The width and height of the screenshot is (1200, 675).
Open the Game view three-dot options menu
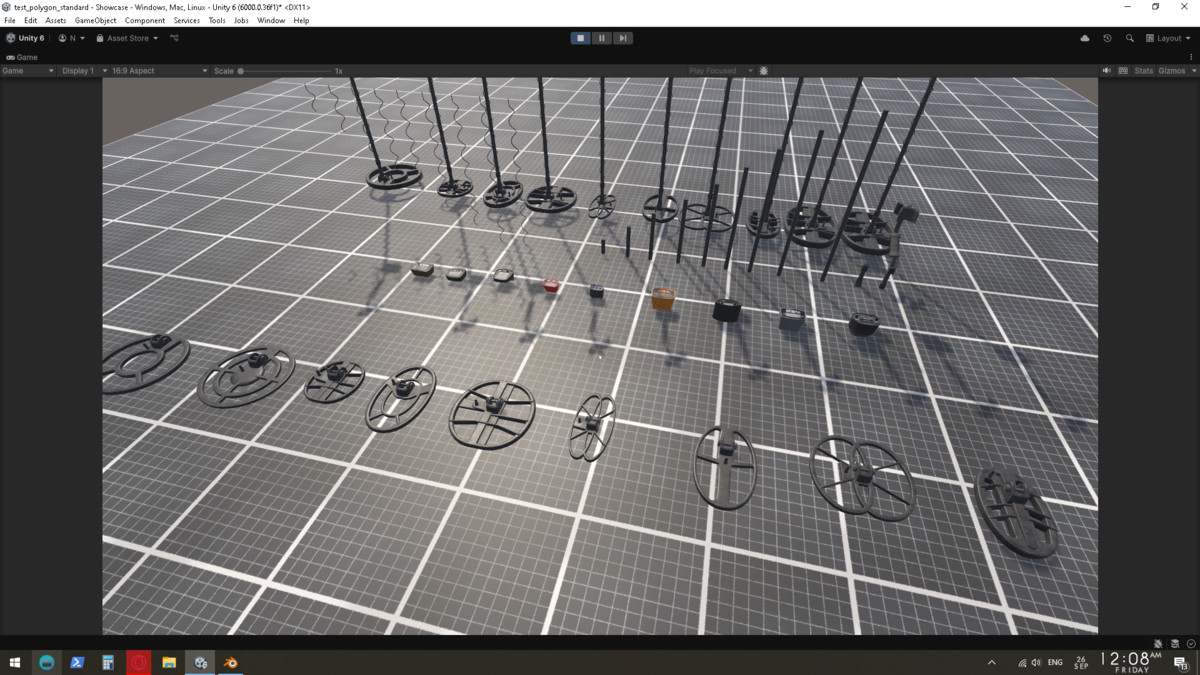tap(1191, 57)
